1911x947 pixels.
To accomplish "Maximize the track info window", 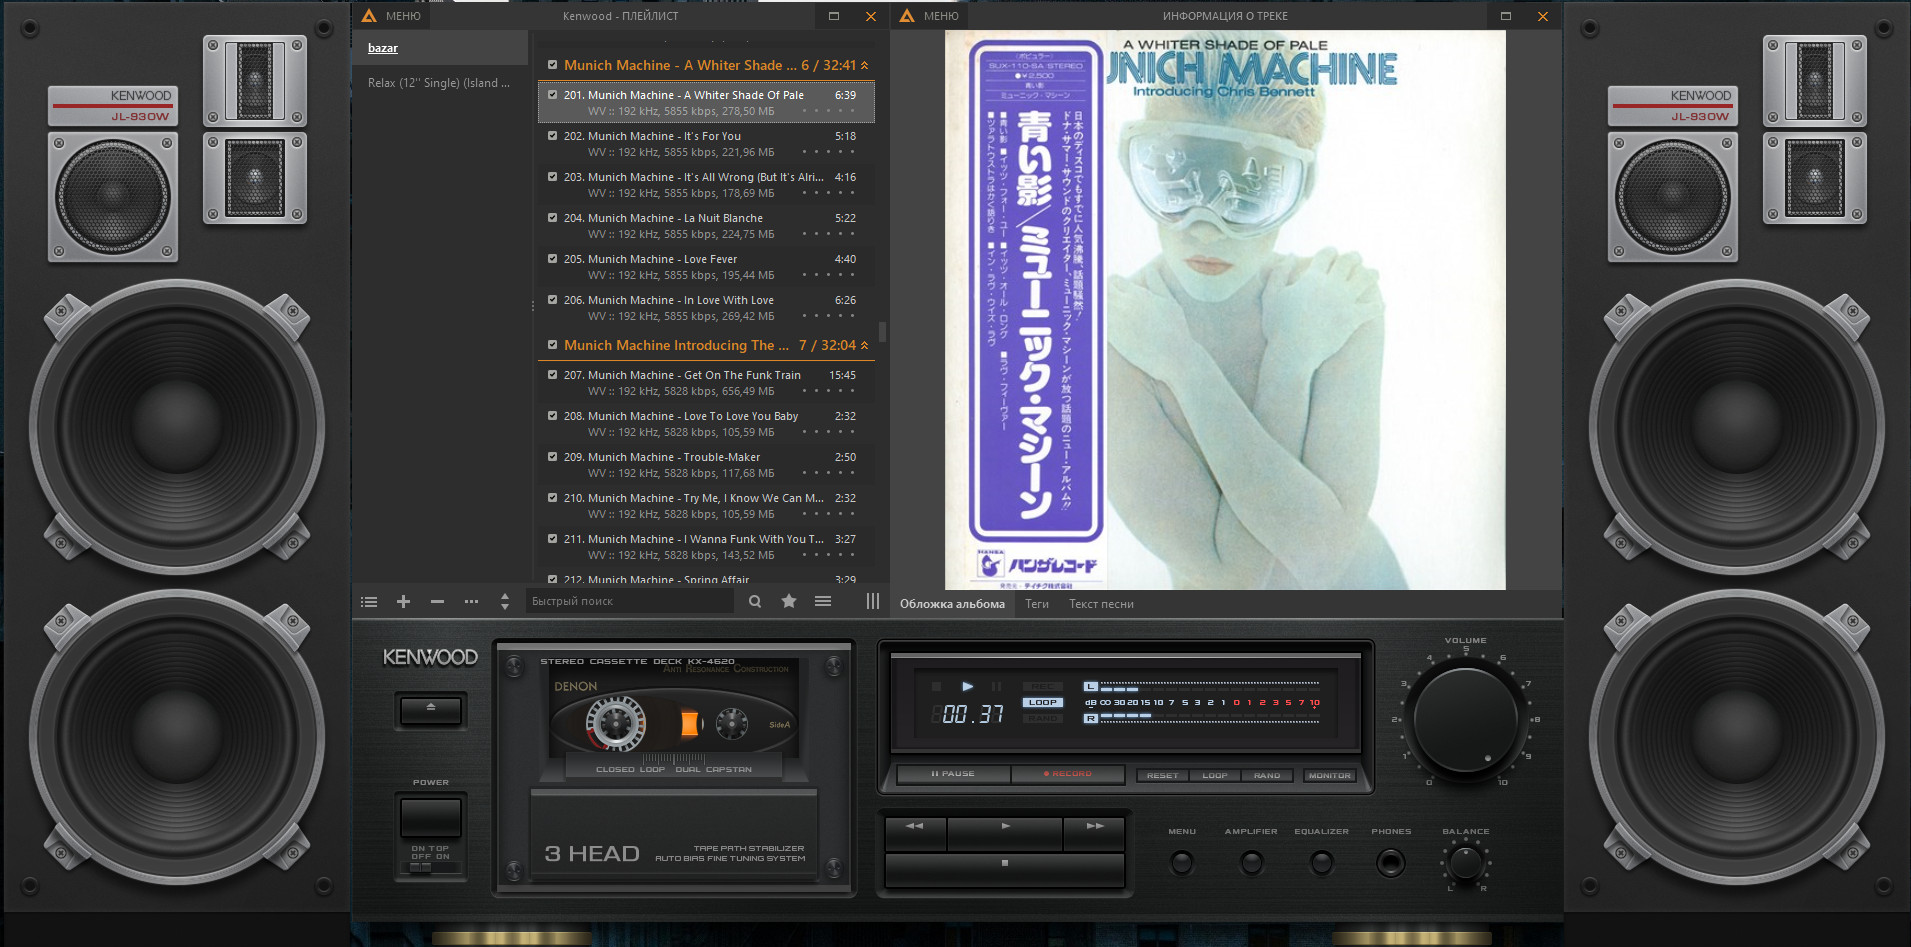I will click(x=1506, y=16).
